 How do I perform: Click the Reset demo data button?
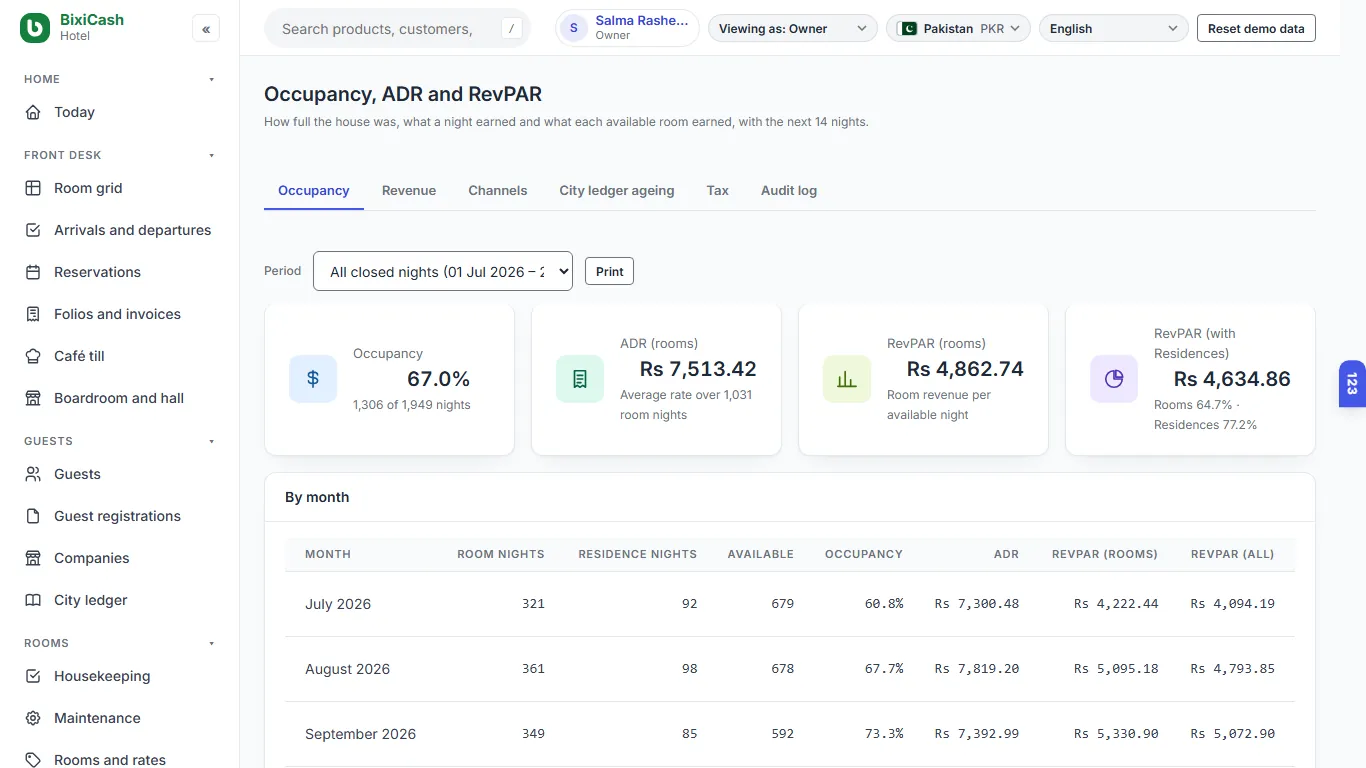[1256, 29]
